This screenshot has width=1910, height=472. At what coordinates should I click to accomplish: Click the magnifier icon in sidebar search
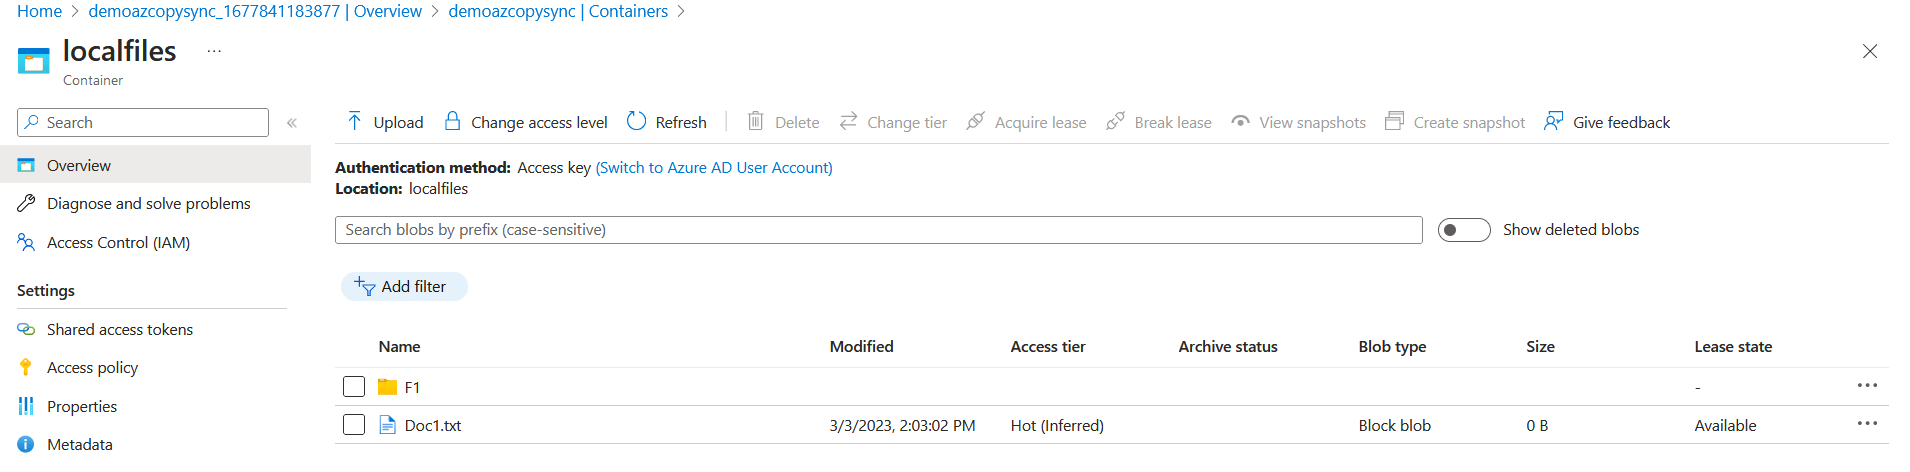(33, 122)
